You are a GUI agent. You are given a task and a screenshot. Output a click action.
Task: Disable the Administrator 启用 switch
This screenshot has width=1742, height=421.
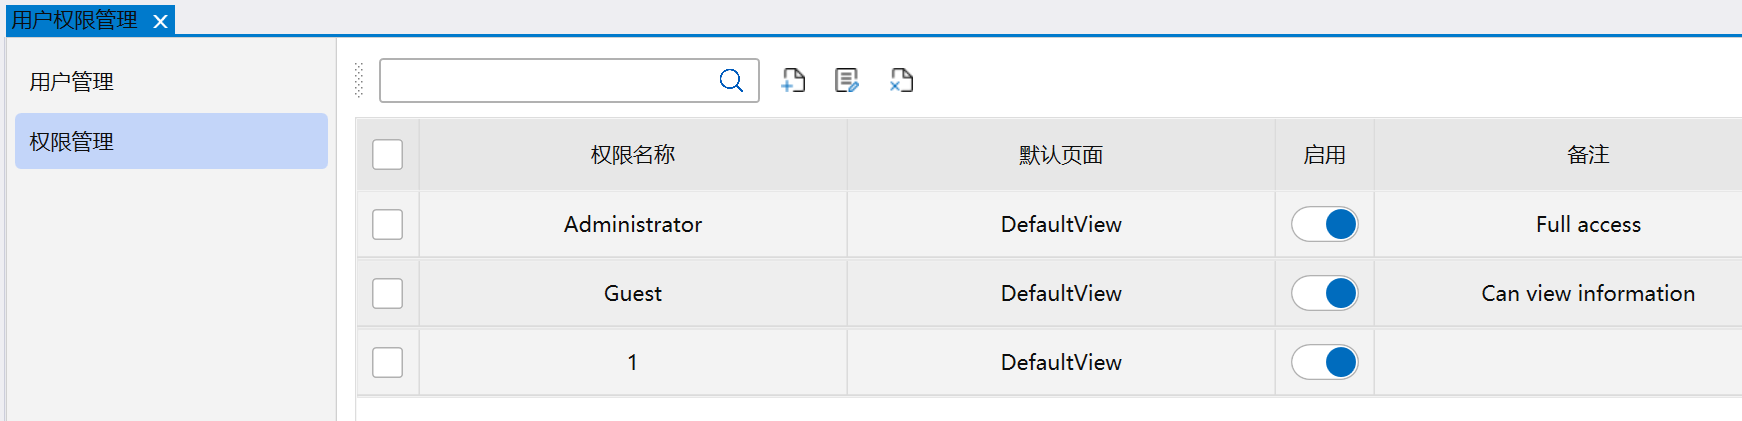click(x=1324, y=224)
